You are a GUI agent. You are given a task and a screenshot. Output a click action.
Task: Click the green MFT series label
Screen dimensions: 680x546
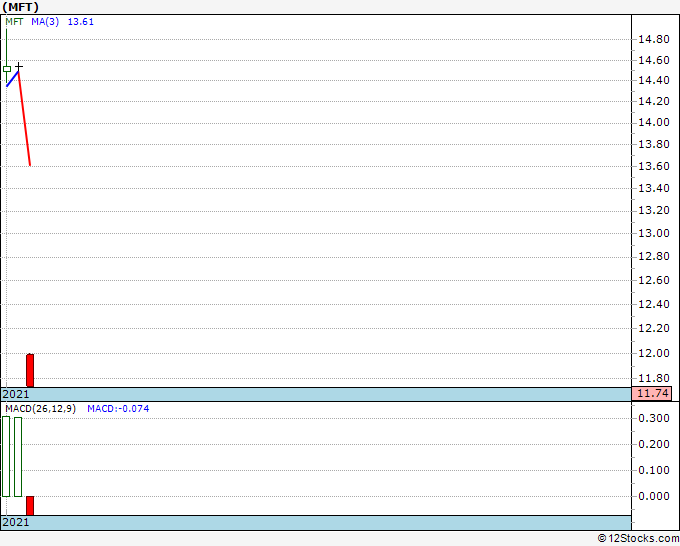click(x=14, y=22)
